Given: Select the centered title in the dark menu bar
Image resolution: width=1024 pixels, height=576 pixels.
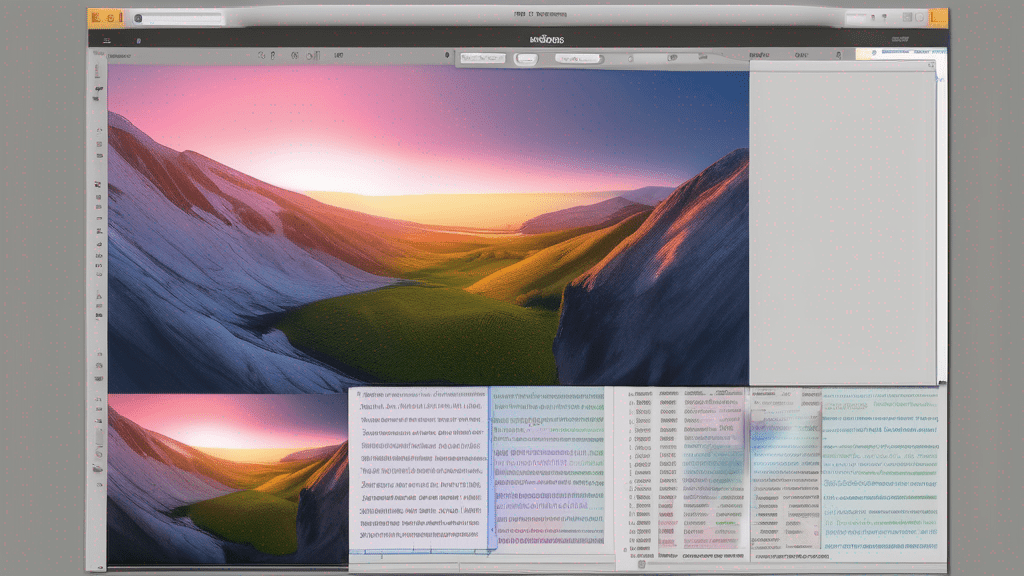Looking at the screenshot, I should tap(547, 40).
